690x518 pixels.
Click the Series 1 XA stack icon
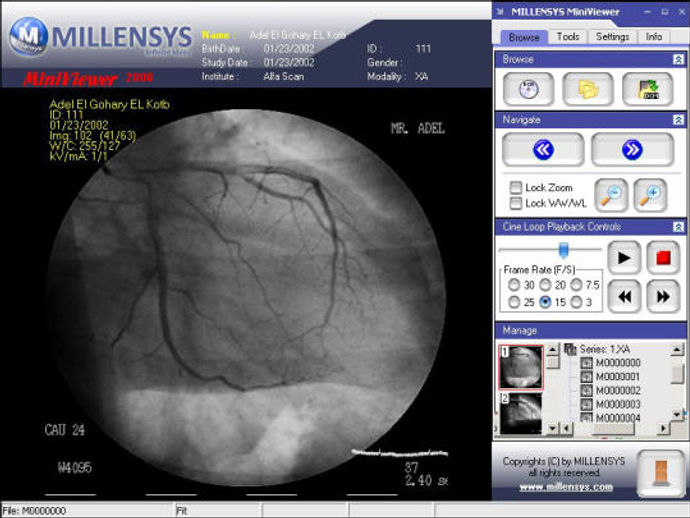coord(570,349)
